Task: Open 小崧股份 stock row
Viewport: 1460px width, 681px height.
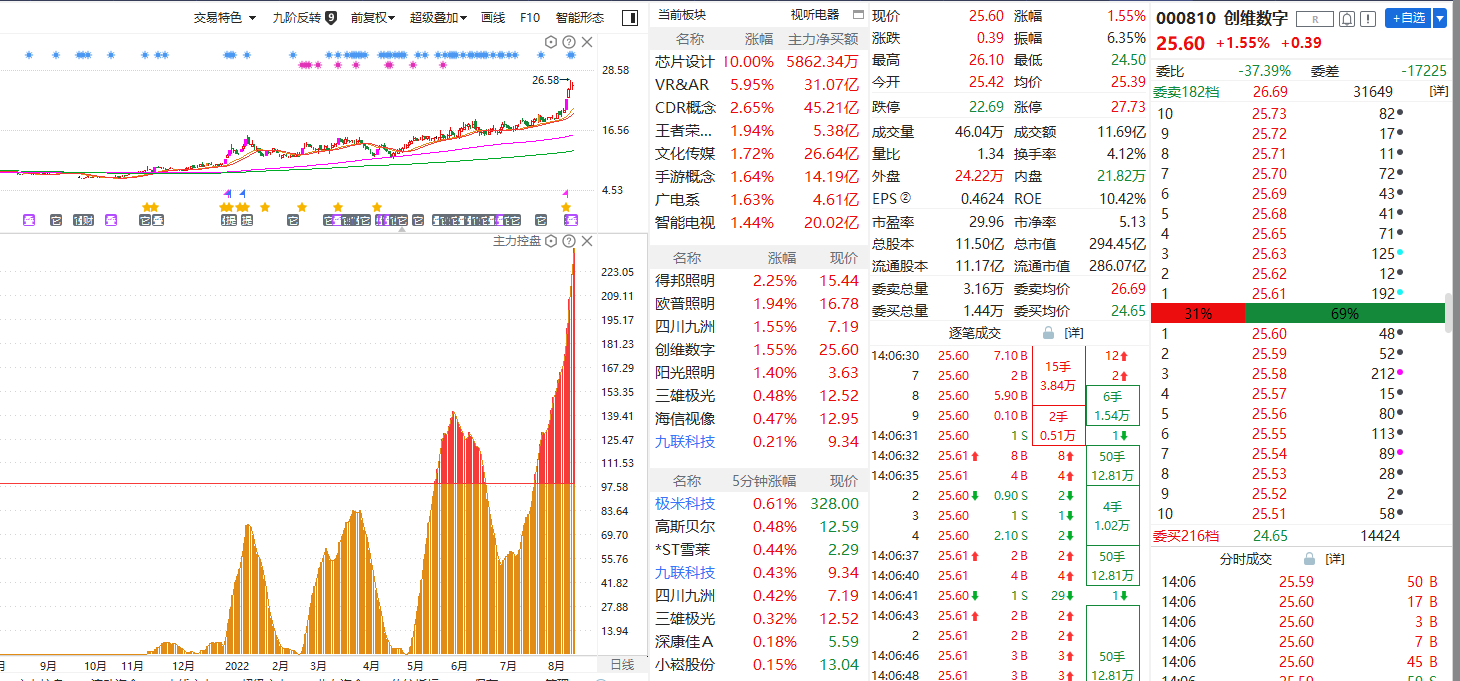Action: 757,664
